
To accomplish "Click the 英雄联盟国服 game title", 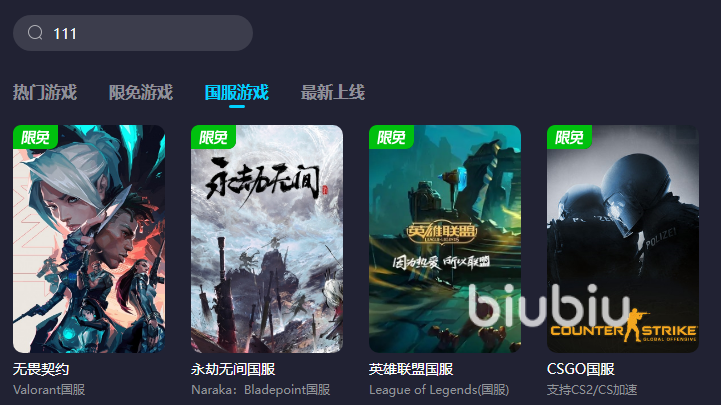I will [411, 369].
